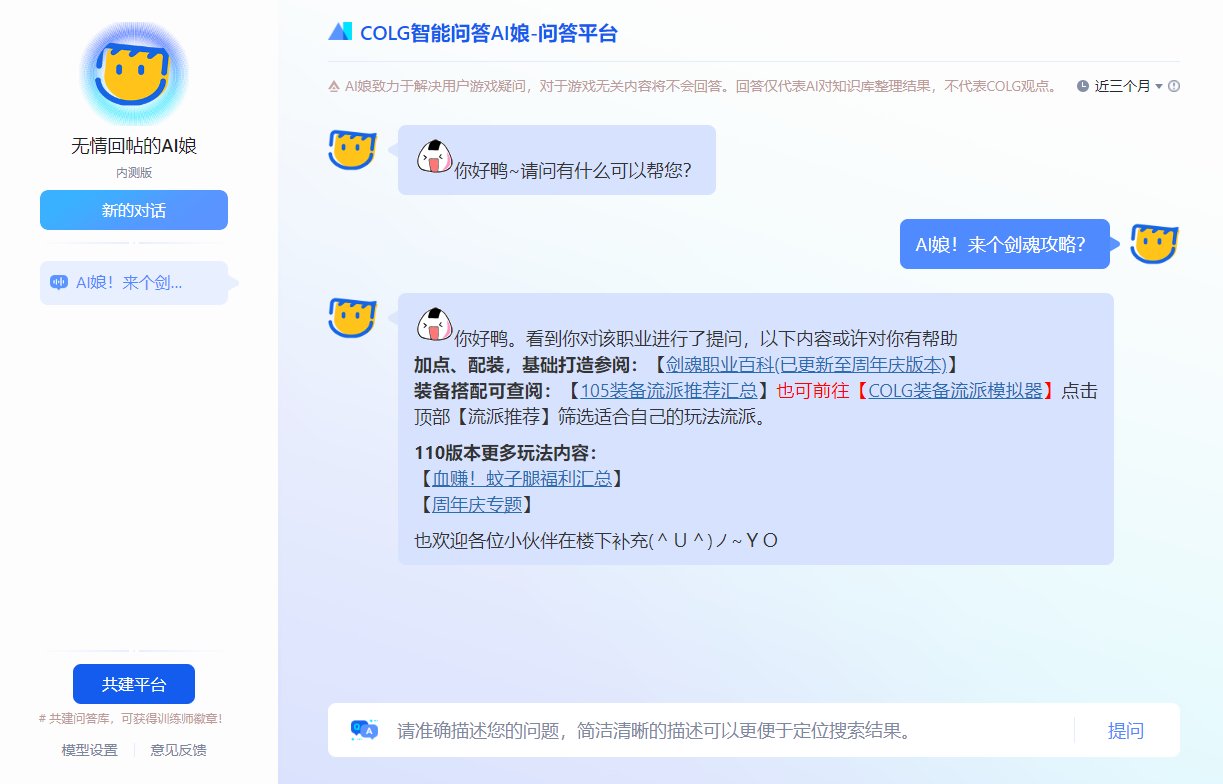Screen dimensions: 1223x784
Task: Click the 内测版 label
Action: (134, 173)
